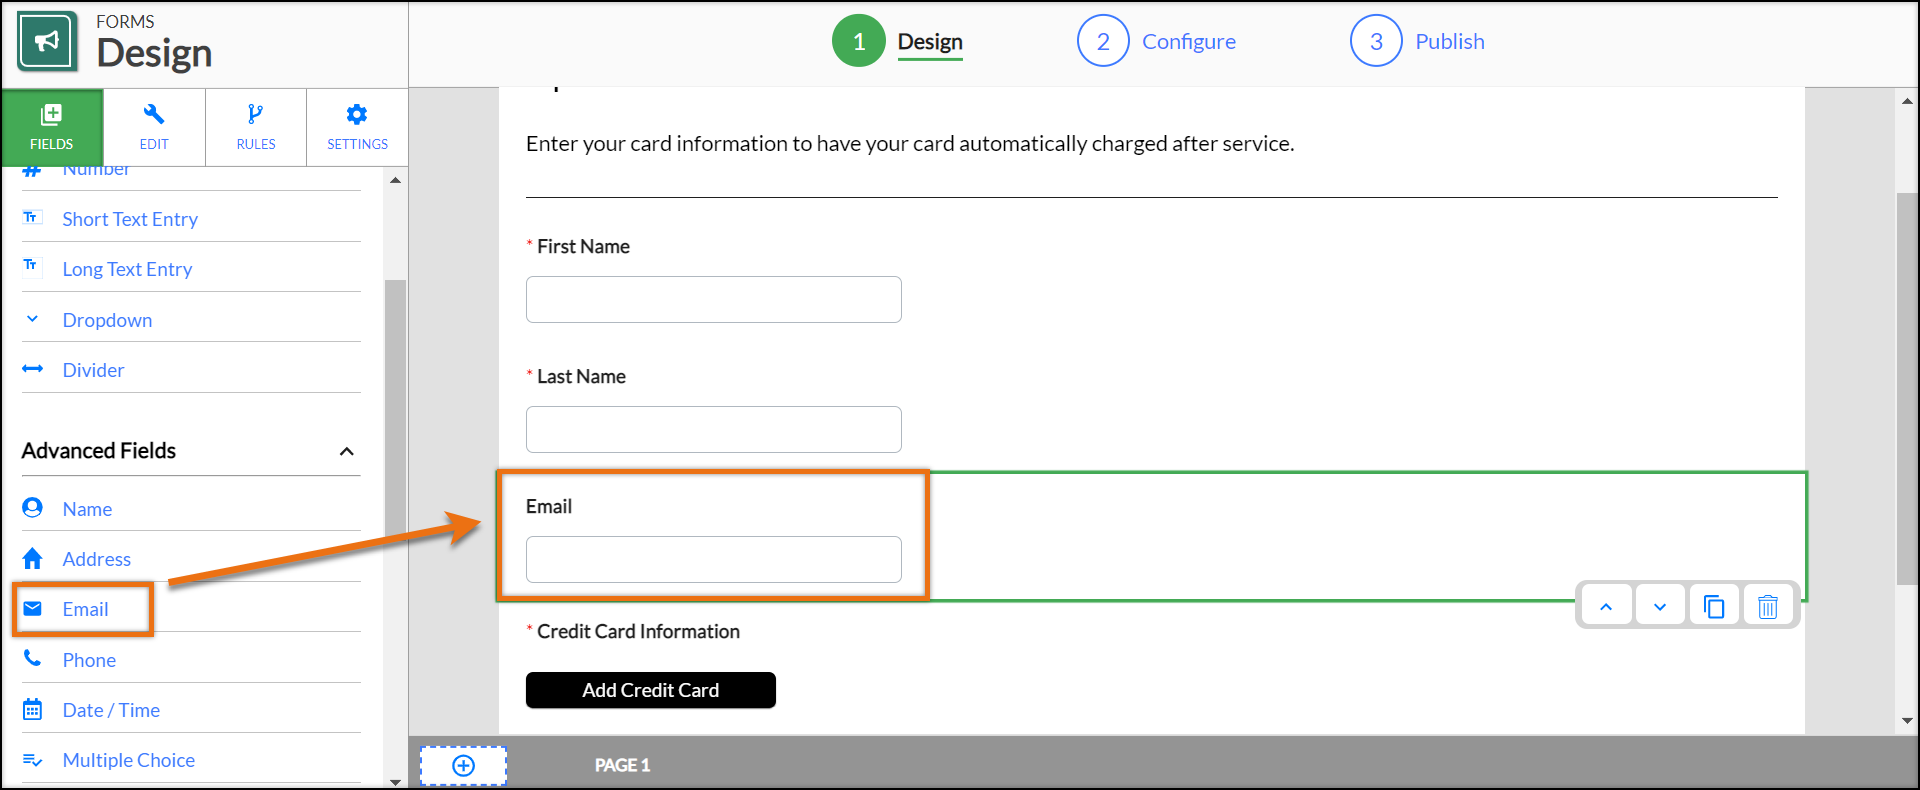
Task: Click the Address house icon
Action: [33, 558]
